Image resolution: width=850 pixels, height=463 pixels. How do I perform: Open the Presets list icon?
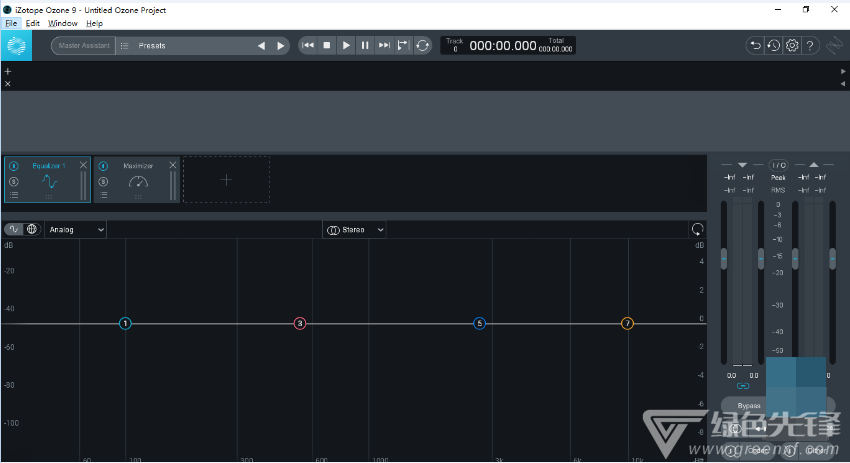coord(125,46)
